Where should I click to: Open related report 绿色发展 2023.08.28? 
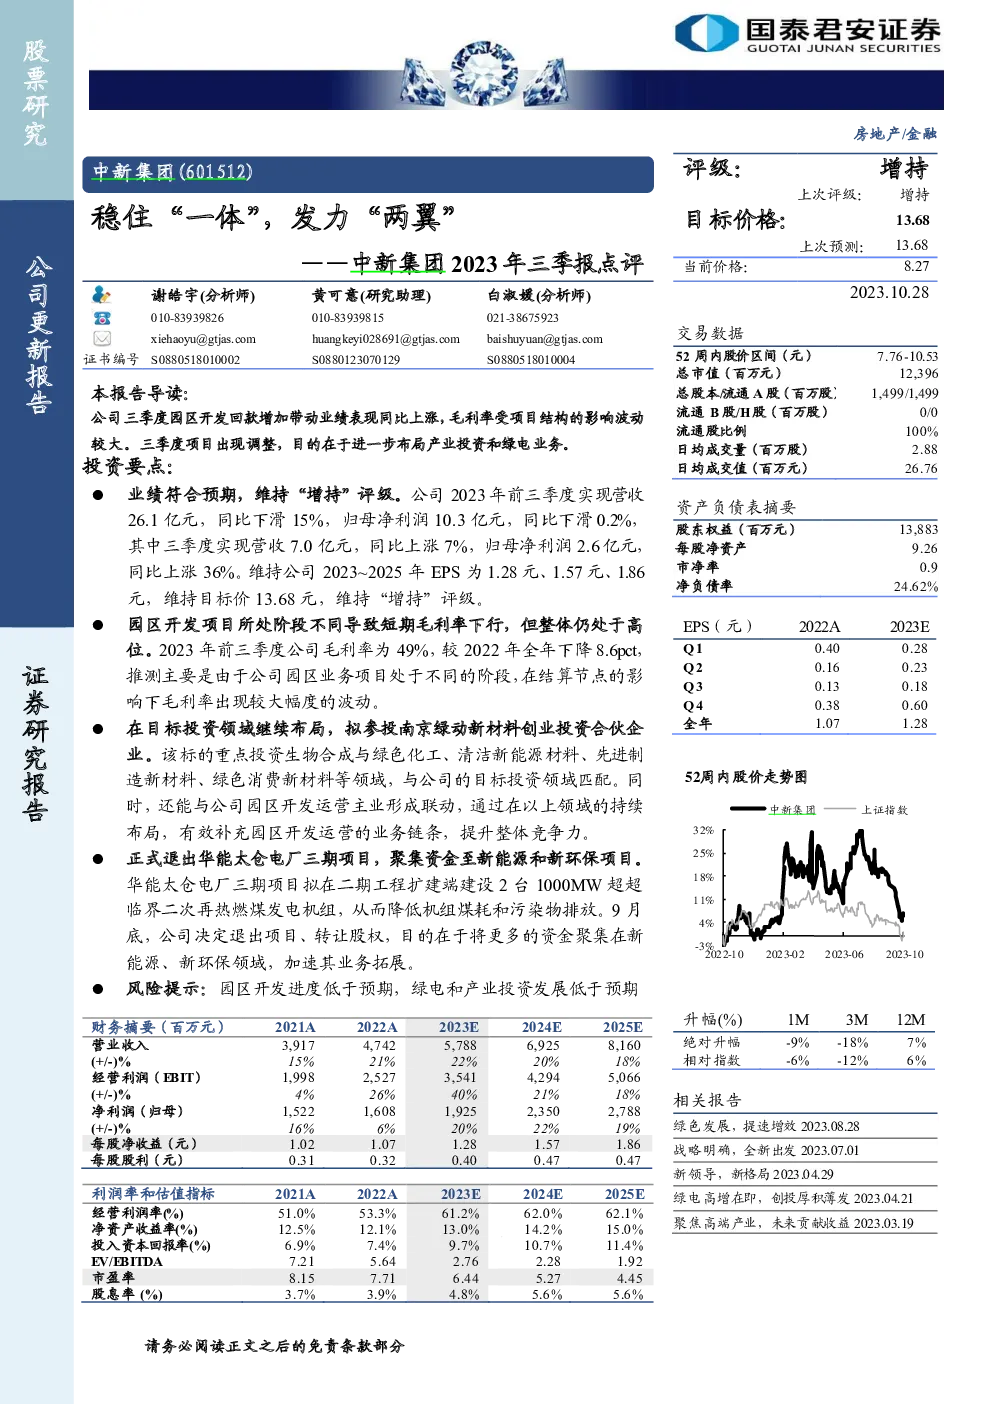(x=767, y=1126)
